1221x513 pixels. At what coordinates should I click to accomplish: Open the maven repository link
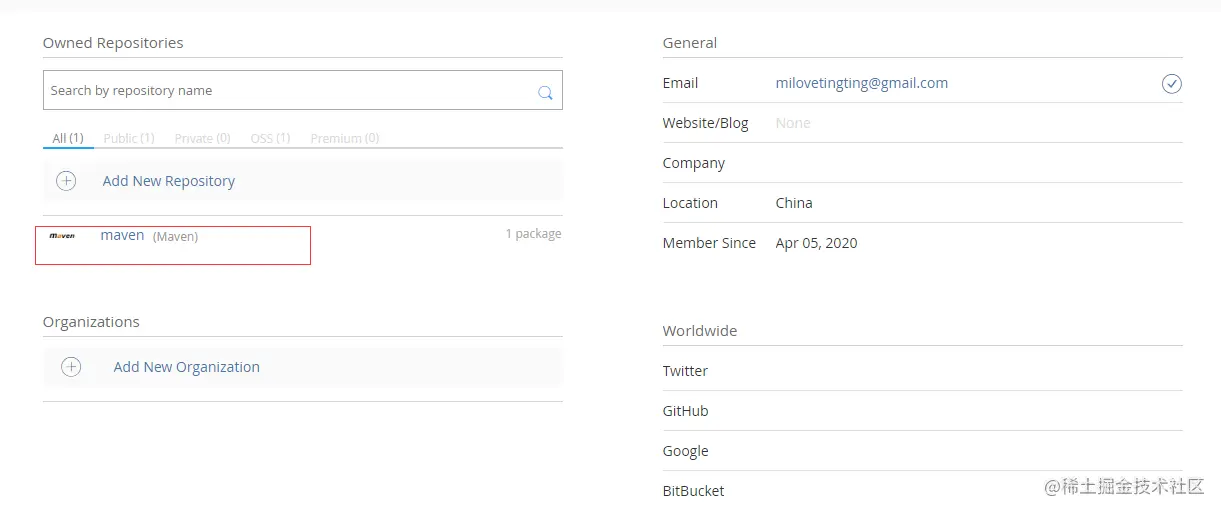(x=122, y=235)
